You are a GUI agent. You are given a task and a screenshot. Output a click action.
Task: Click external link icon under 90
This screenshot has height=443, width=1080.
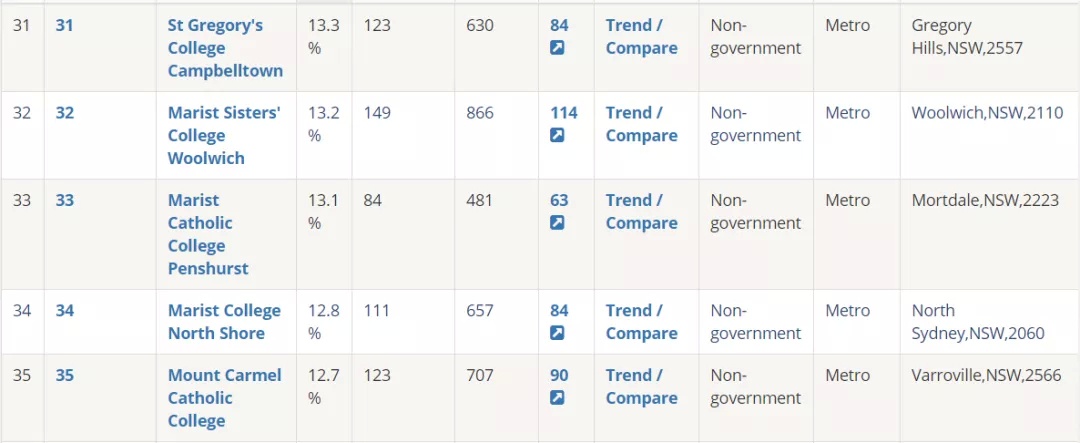[x=557, y=398]
